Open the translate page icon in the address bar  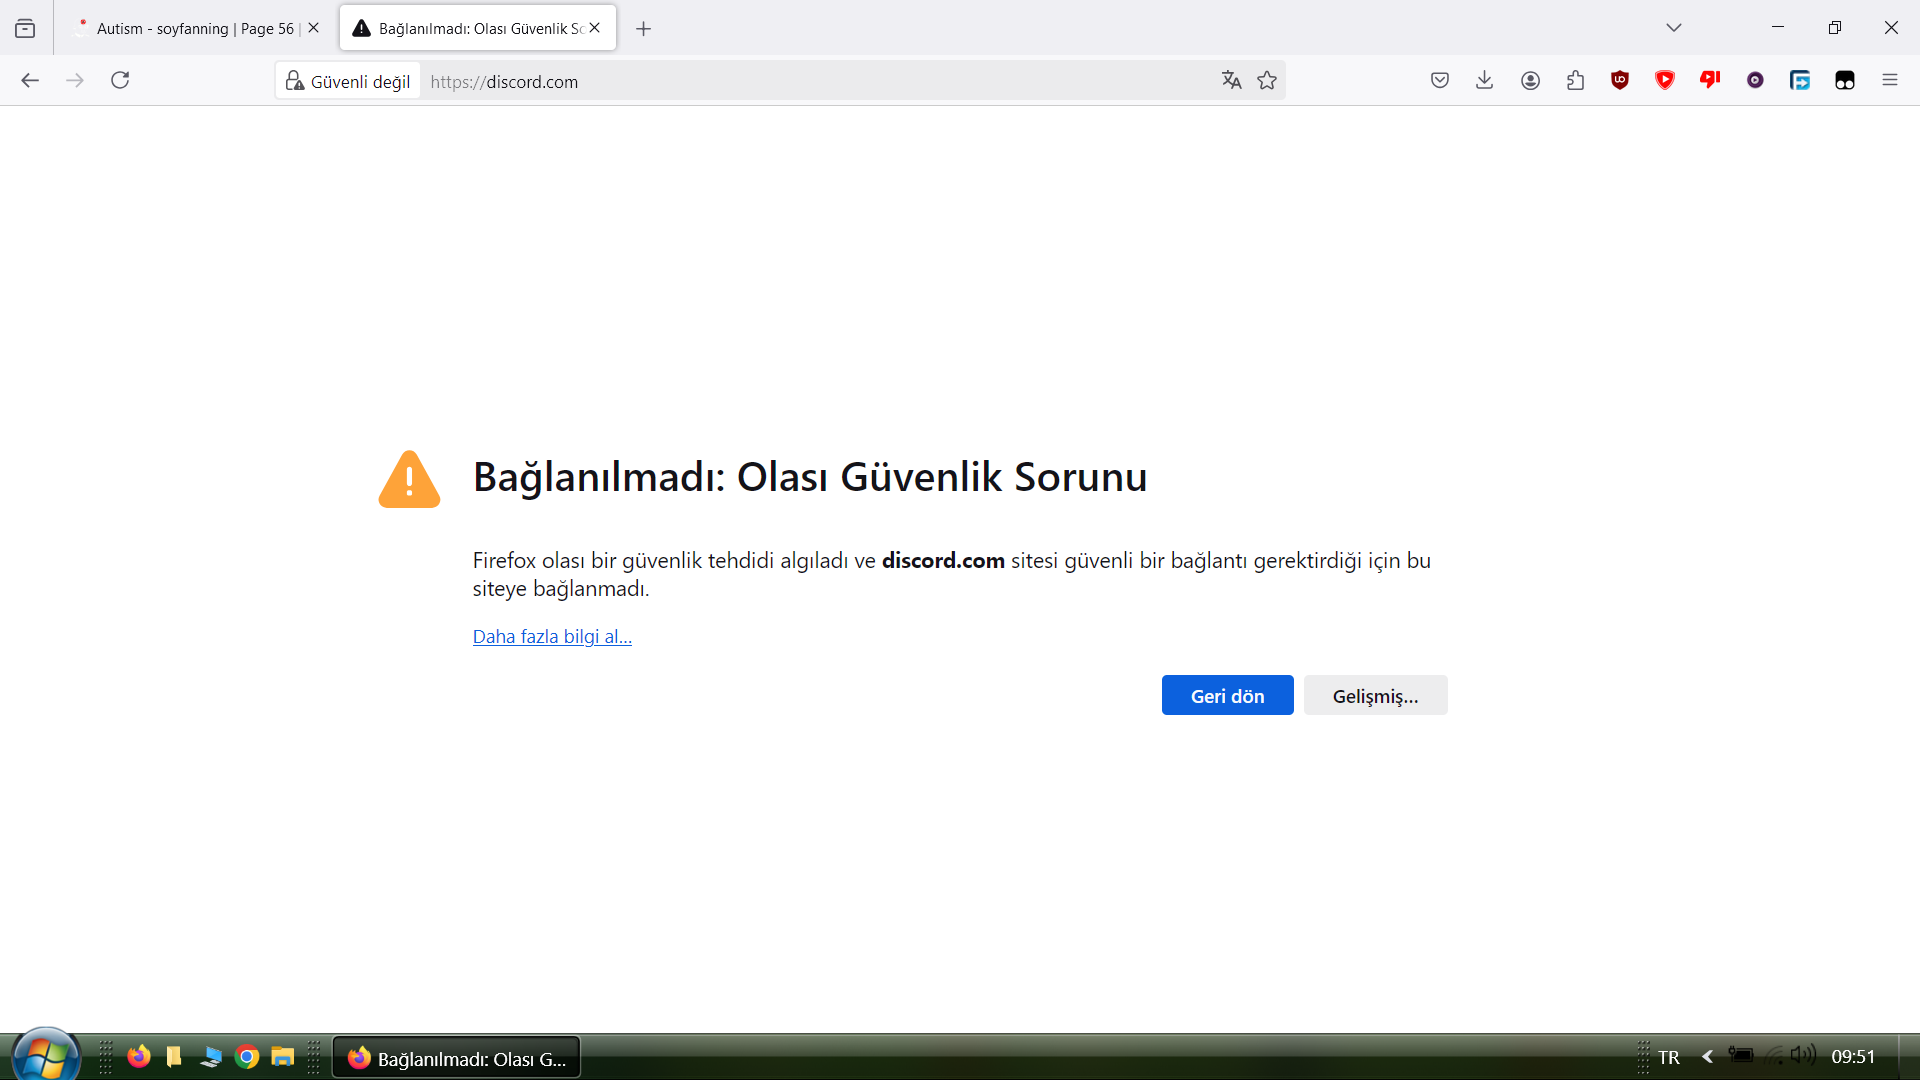[x=1231, y=80]
